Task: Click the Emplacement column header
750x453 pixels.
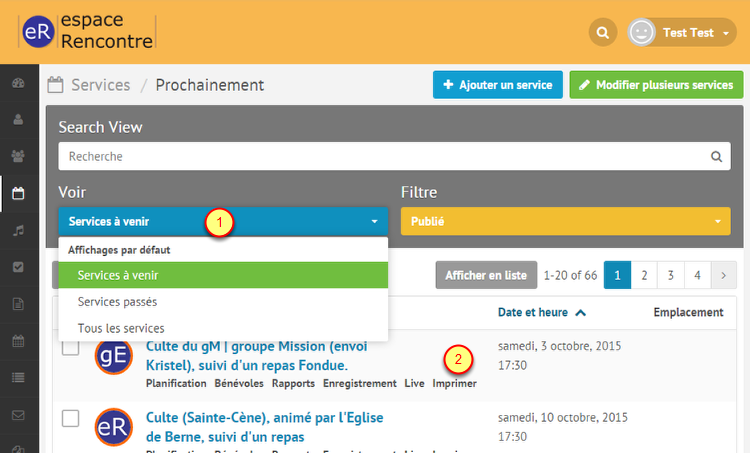Action: click(x=688, y=312)
